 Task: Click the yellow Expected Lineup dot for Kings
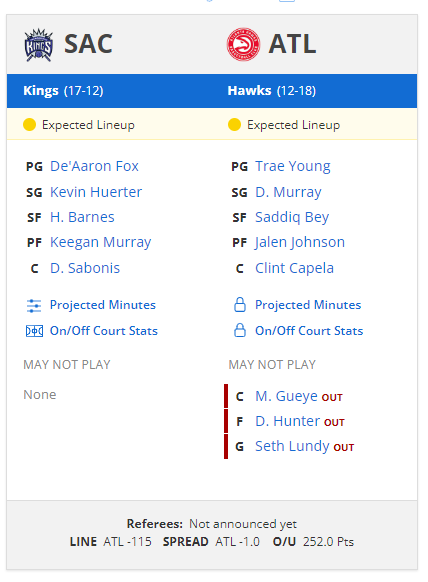pos(29,125)
